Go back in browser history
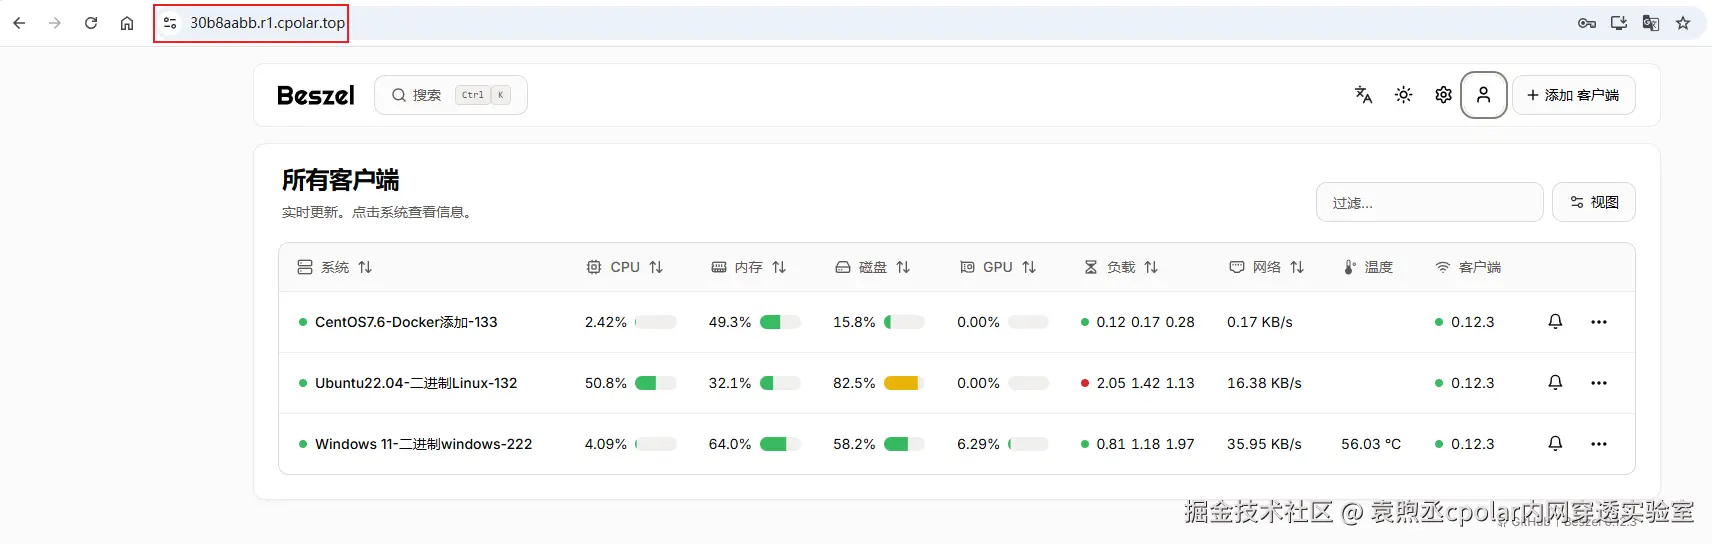This screenshot has width=1712, height=544. pos(19,23)
